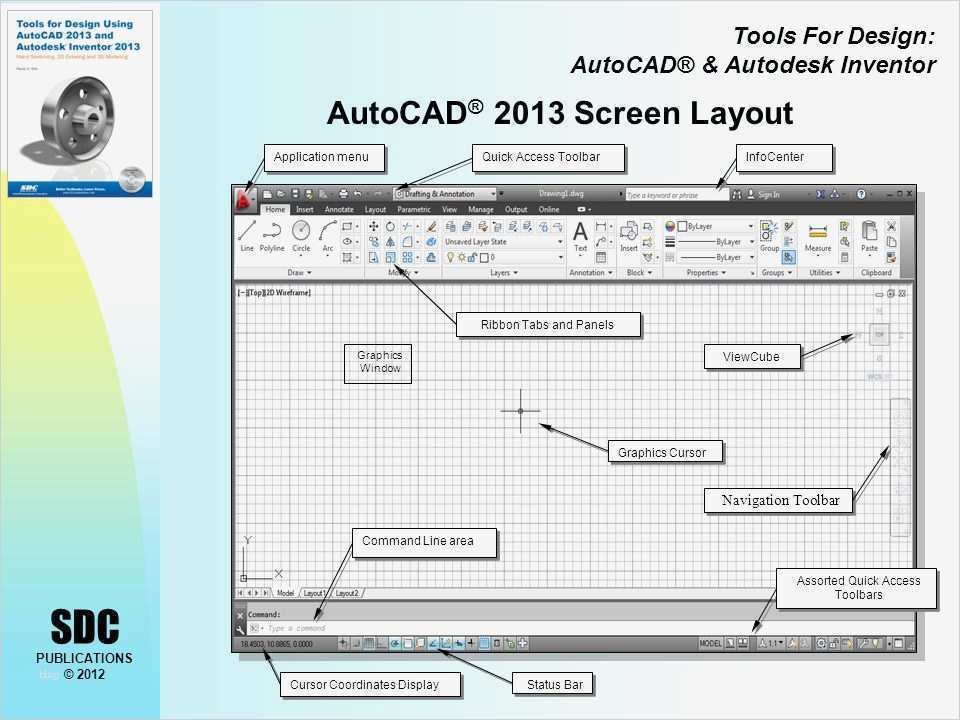Expand the Layers panel
Screen dimensions: 960x720
coord(504,272)
